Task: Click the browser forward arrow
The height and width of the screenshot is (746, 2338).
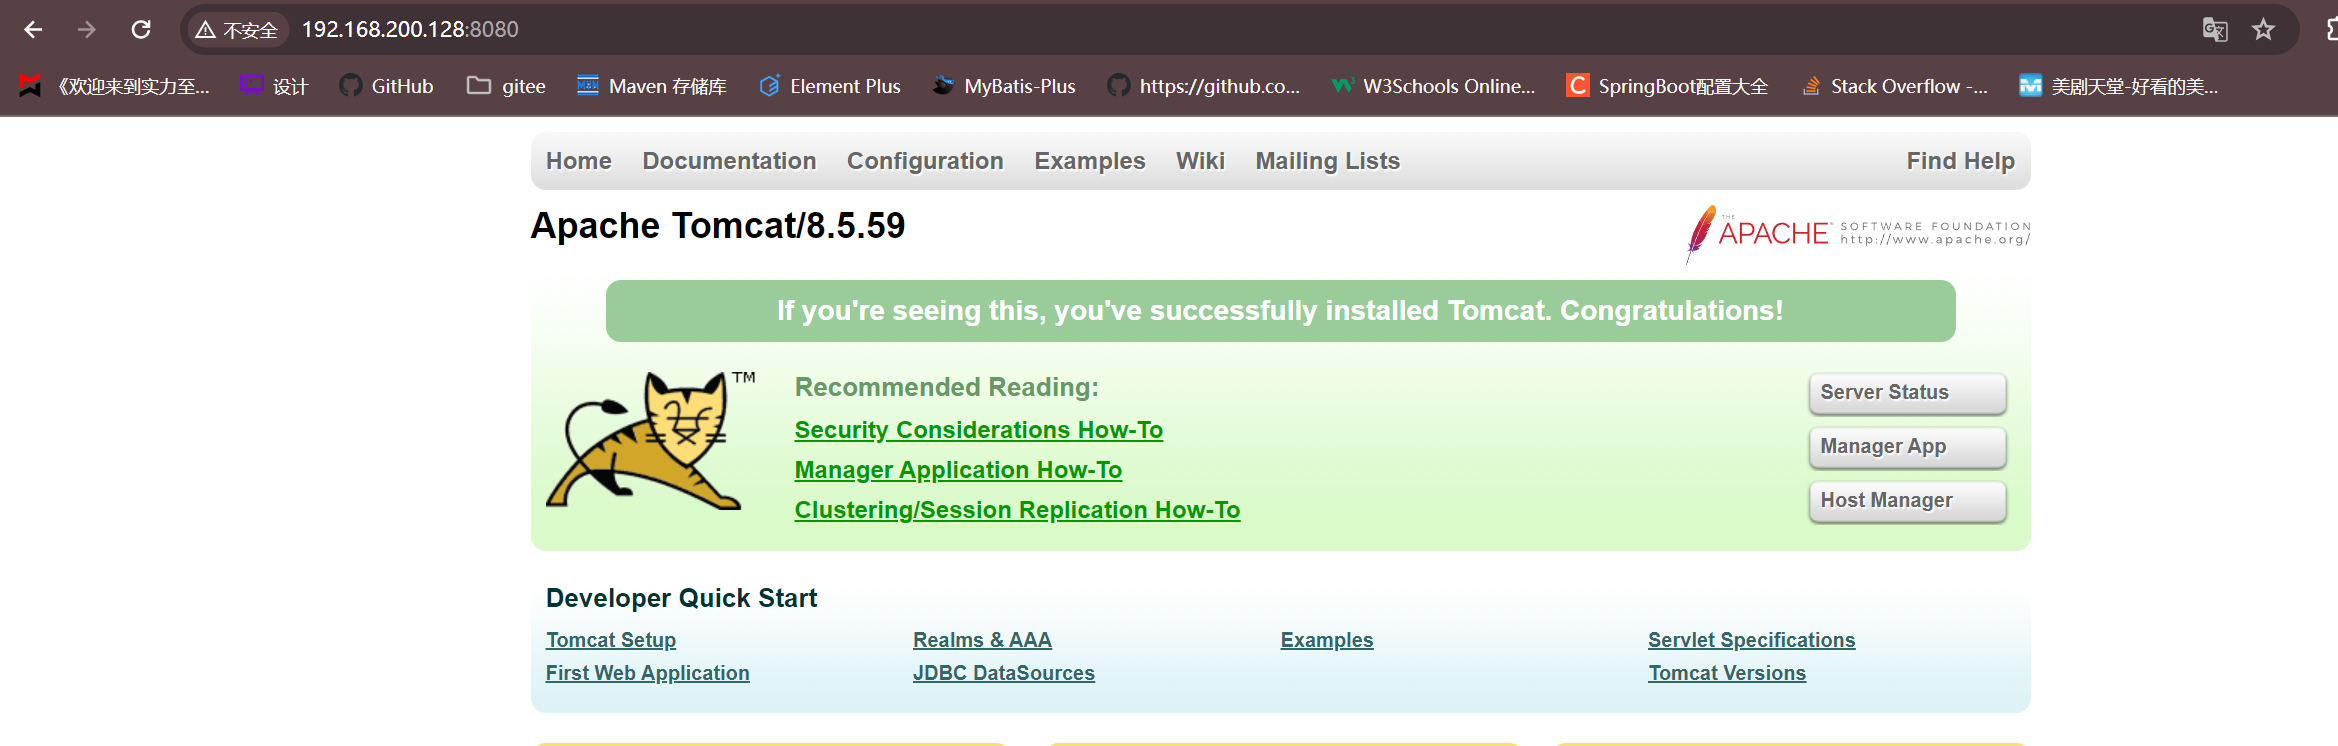Action: 87,30
